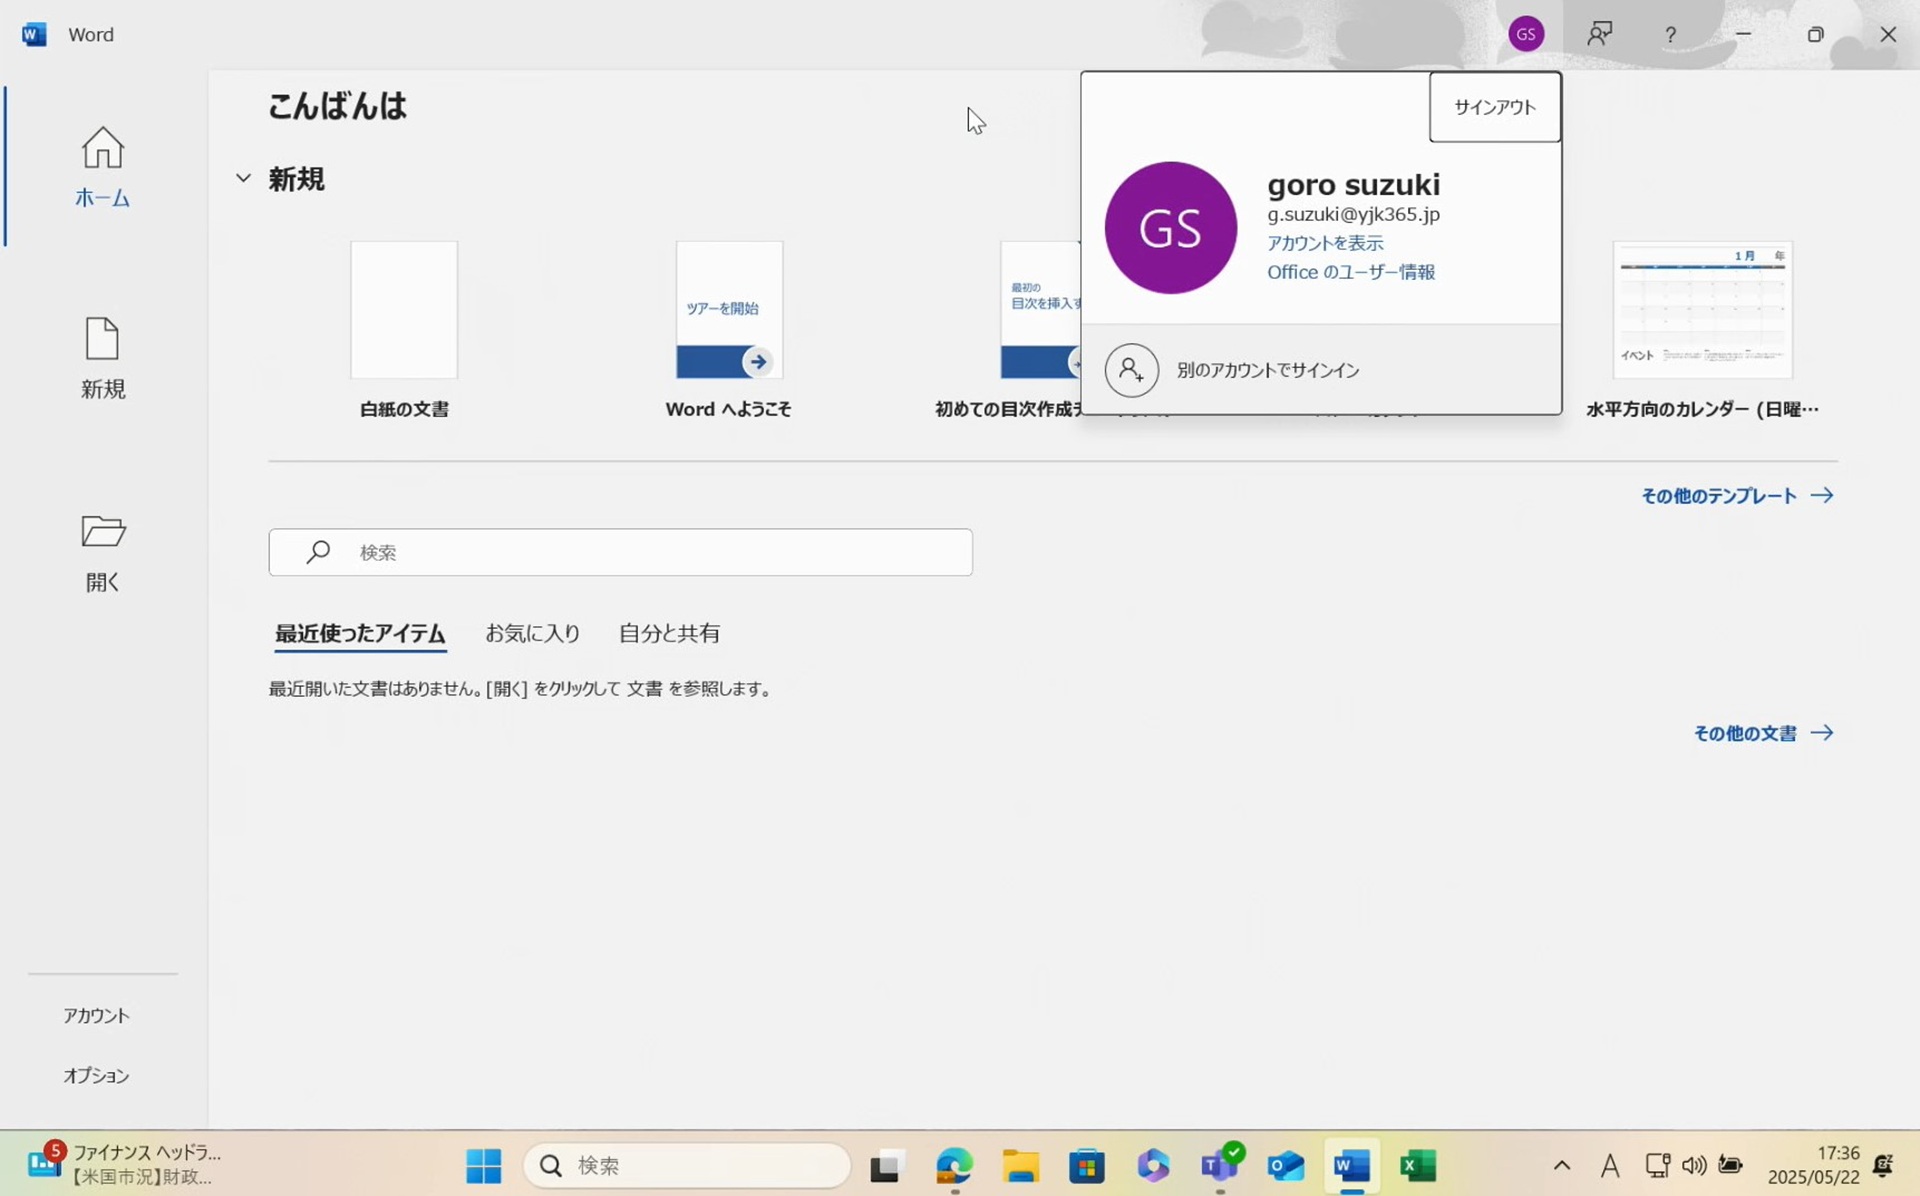Switch to 自分と共有 tab
Screen dimensions: 1920x1196
pyautogui.click(x=669, y=633)
